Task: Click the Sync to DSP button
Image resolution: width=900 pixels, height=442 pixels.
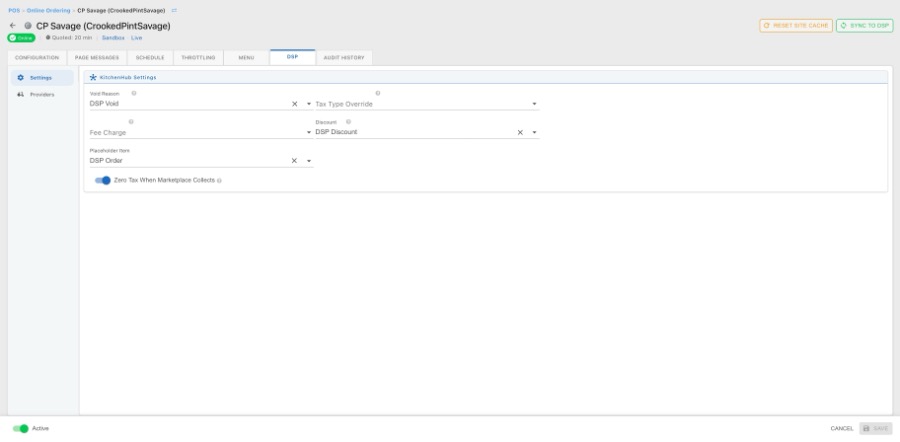Action: [x=864, y=25]
